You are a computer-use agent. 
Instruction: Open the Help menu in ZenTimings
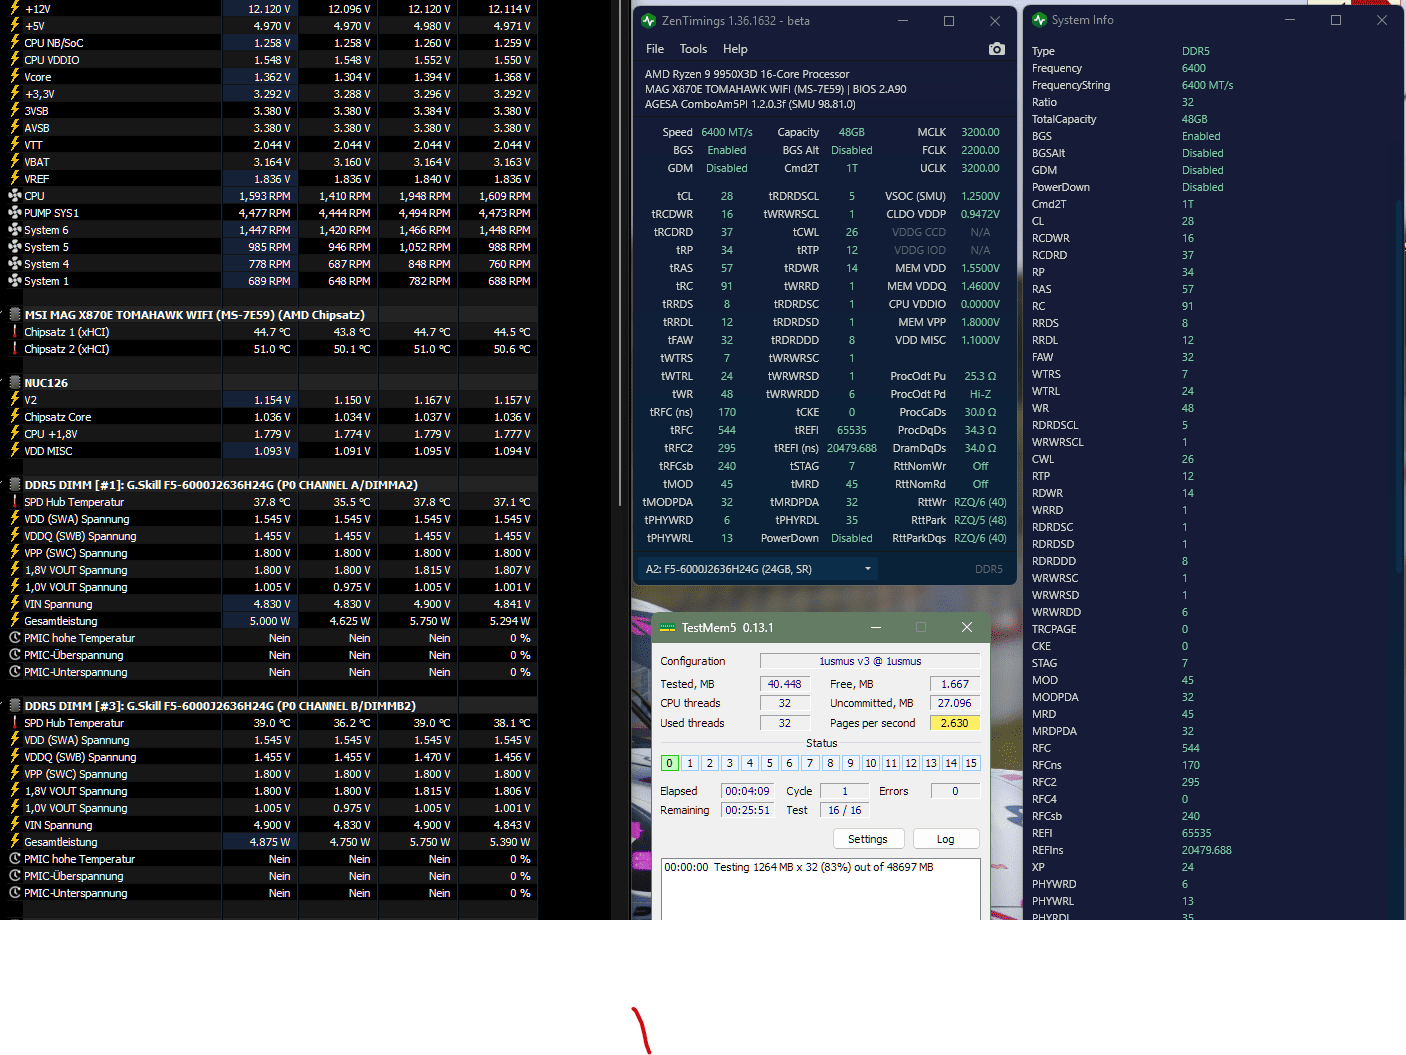[x=735, y=49]
